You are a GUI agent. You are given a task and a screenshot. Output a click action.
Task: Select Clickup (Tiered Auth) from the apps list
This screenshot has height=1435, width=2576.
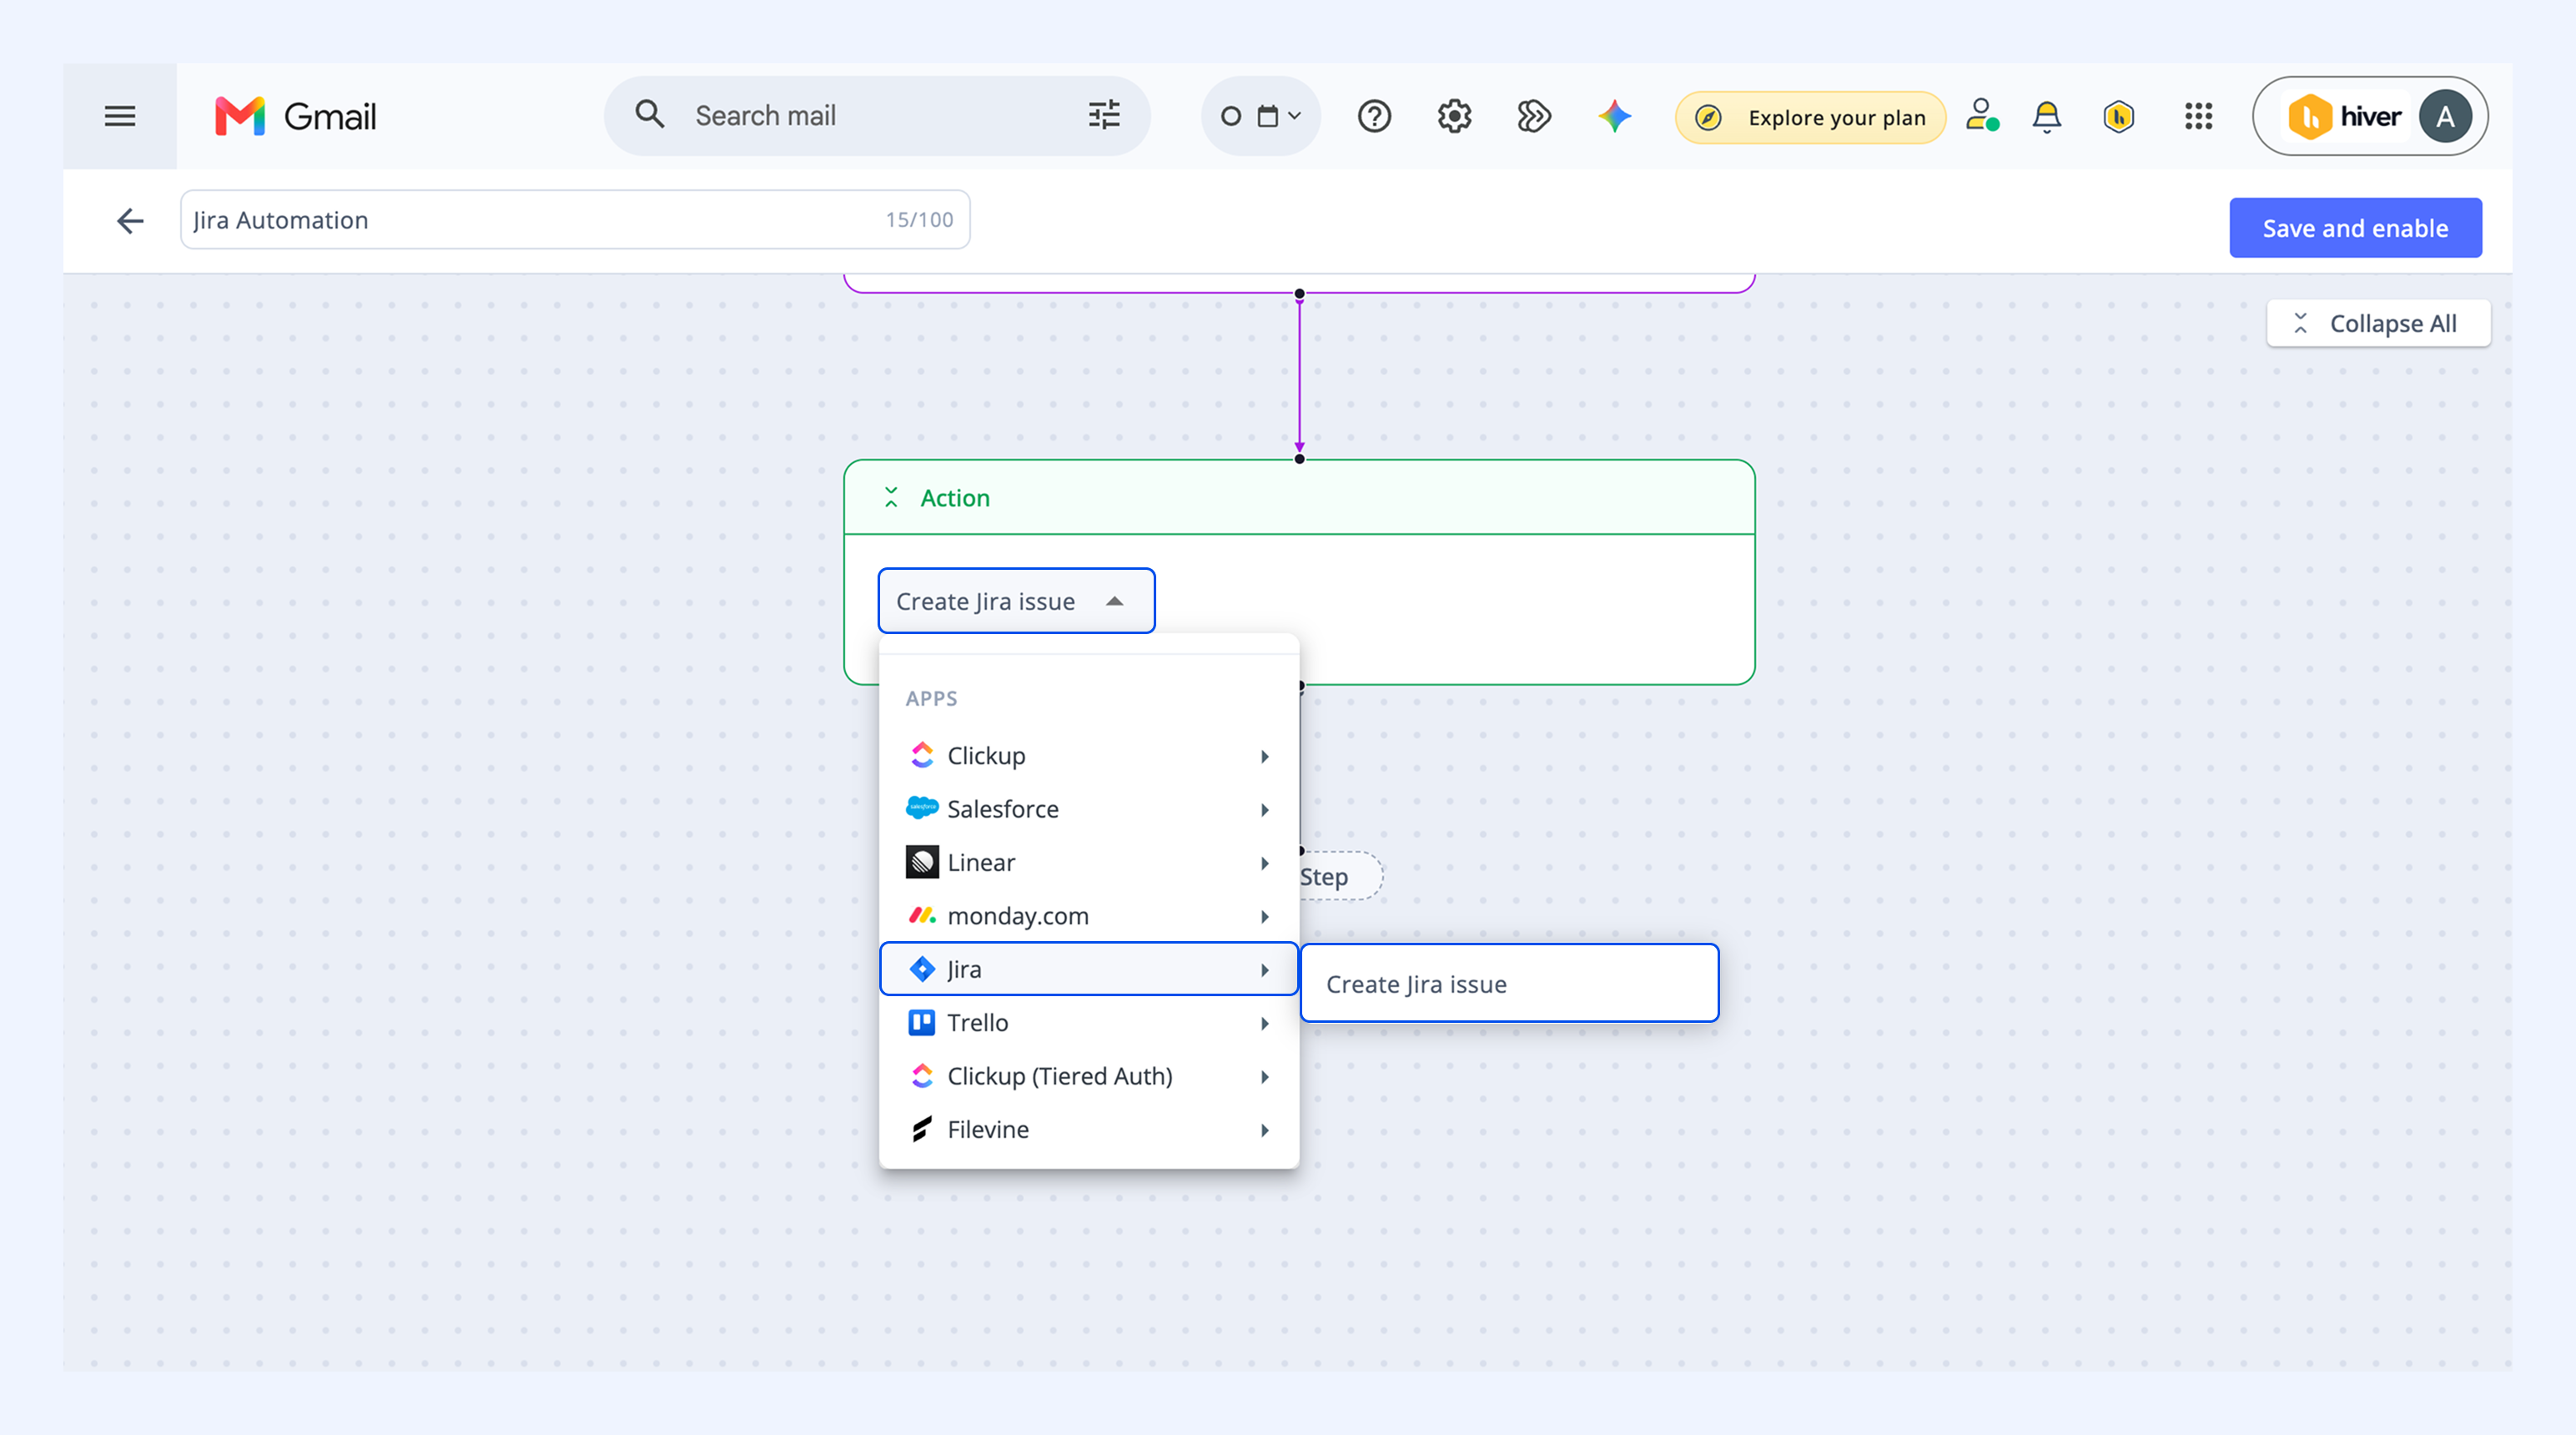coord(1089,1076)
